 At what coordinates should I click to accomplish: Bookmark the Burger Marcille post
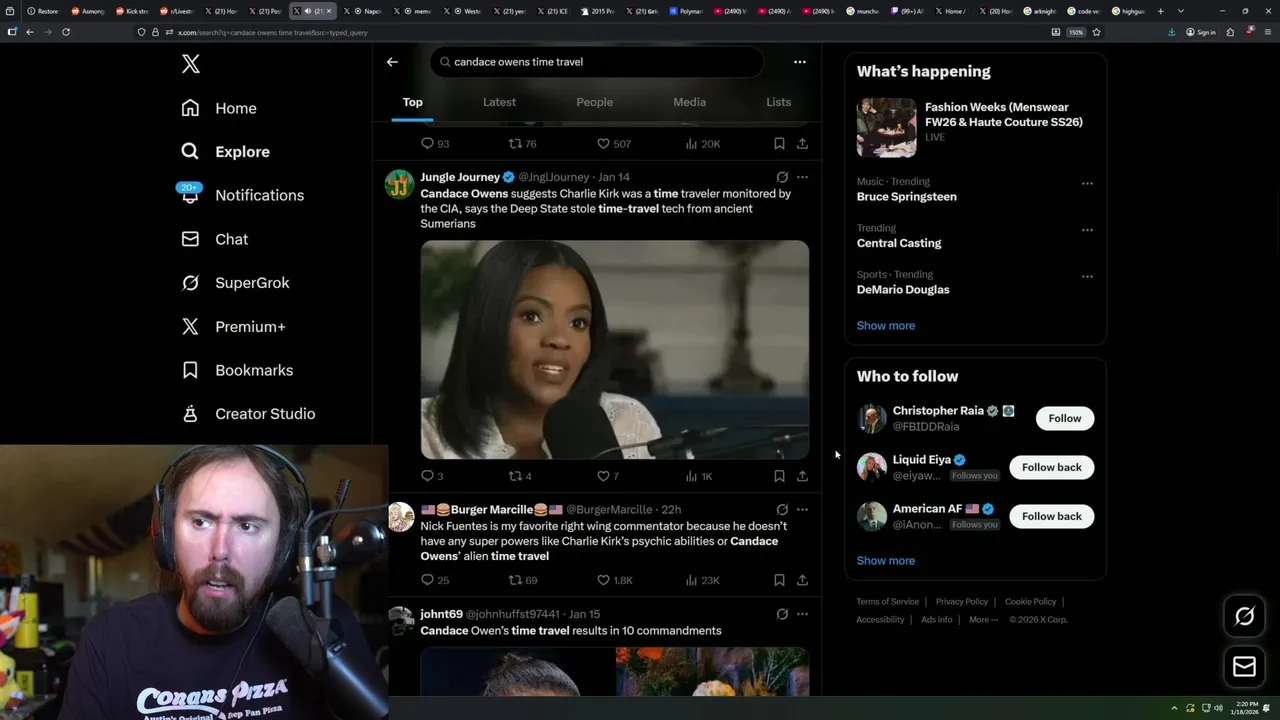(779, 580)
